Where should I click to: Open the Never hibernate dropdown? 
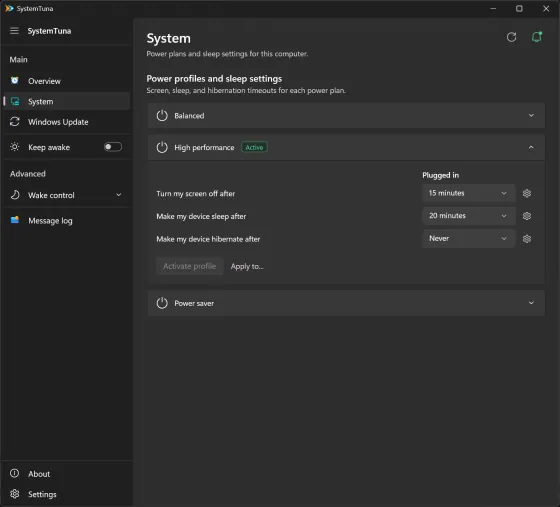pyautogui.click(x=469, y=239)
